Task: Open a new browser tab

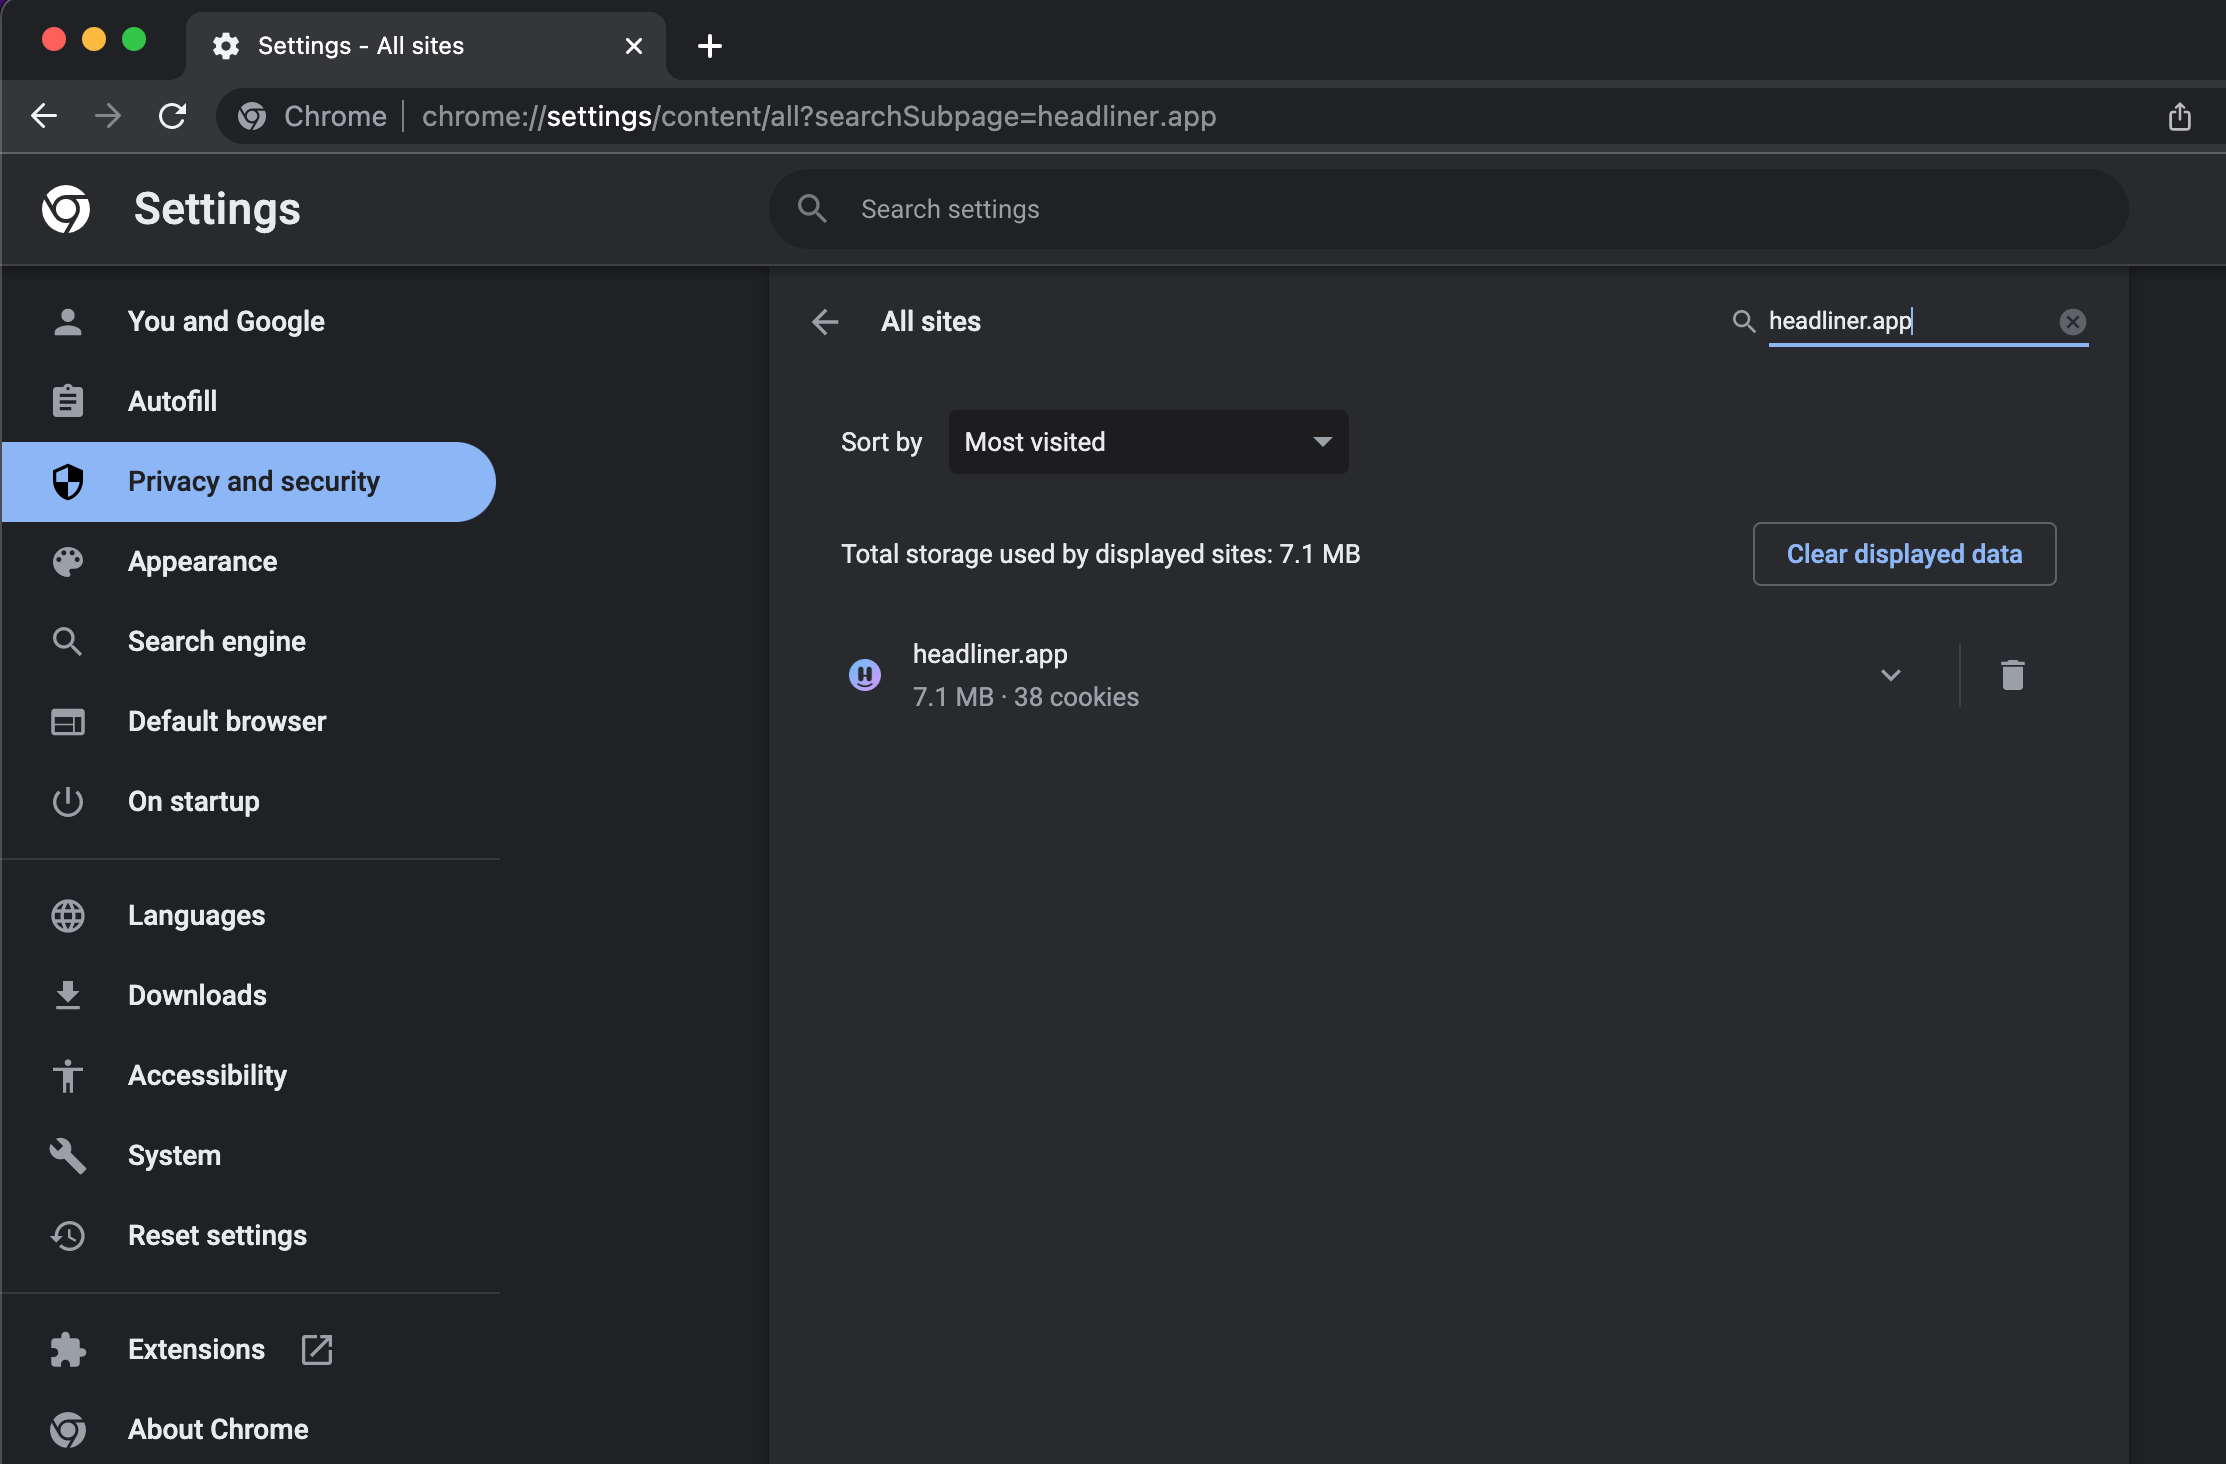Action: (709, 46)
